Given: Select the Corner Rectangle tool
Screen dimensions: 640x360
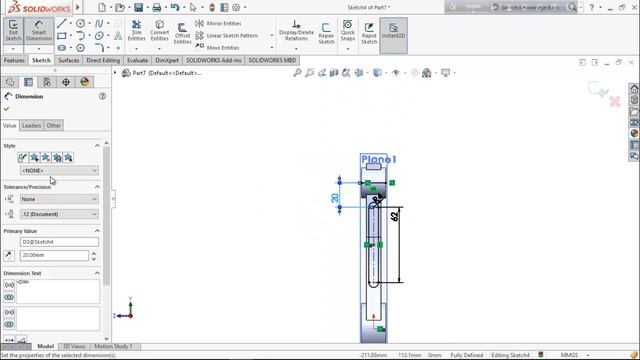Looking at the screenshot, I should [62, 36].
